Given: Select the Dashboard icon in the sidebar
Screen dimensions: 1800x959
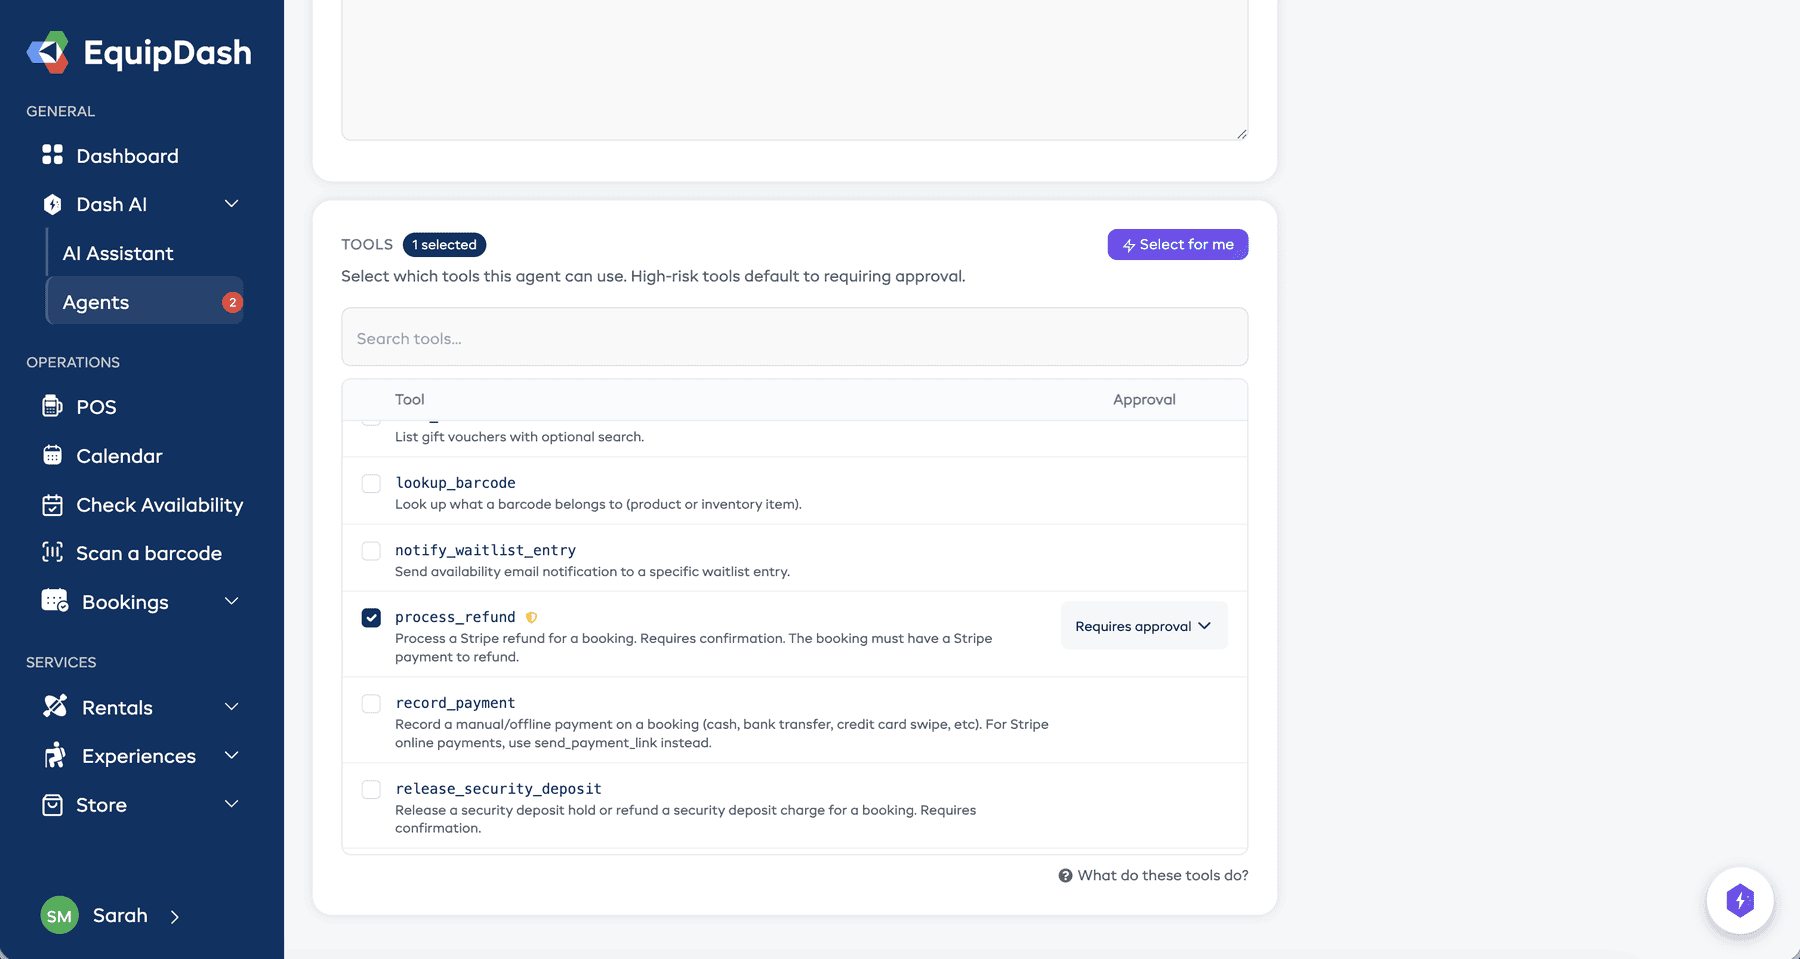Looking at the screenshot, I should tap(52, 155).
